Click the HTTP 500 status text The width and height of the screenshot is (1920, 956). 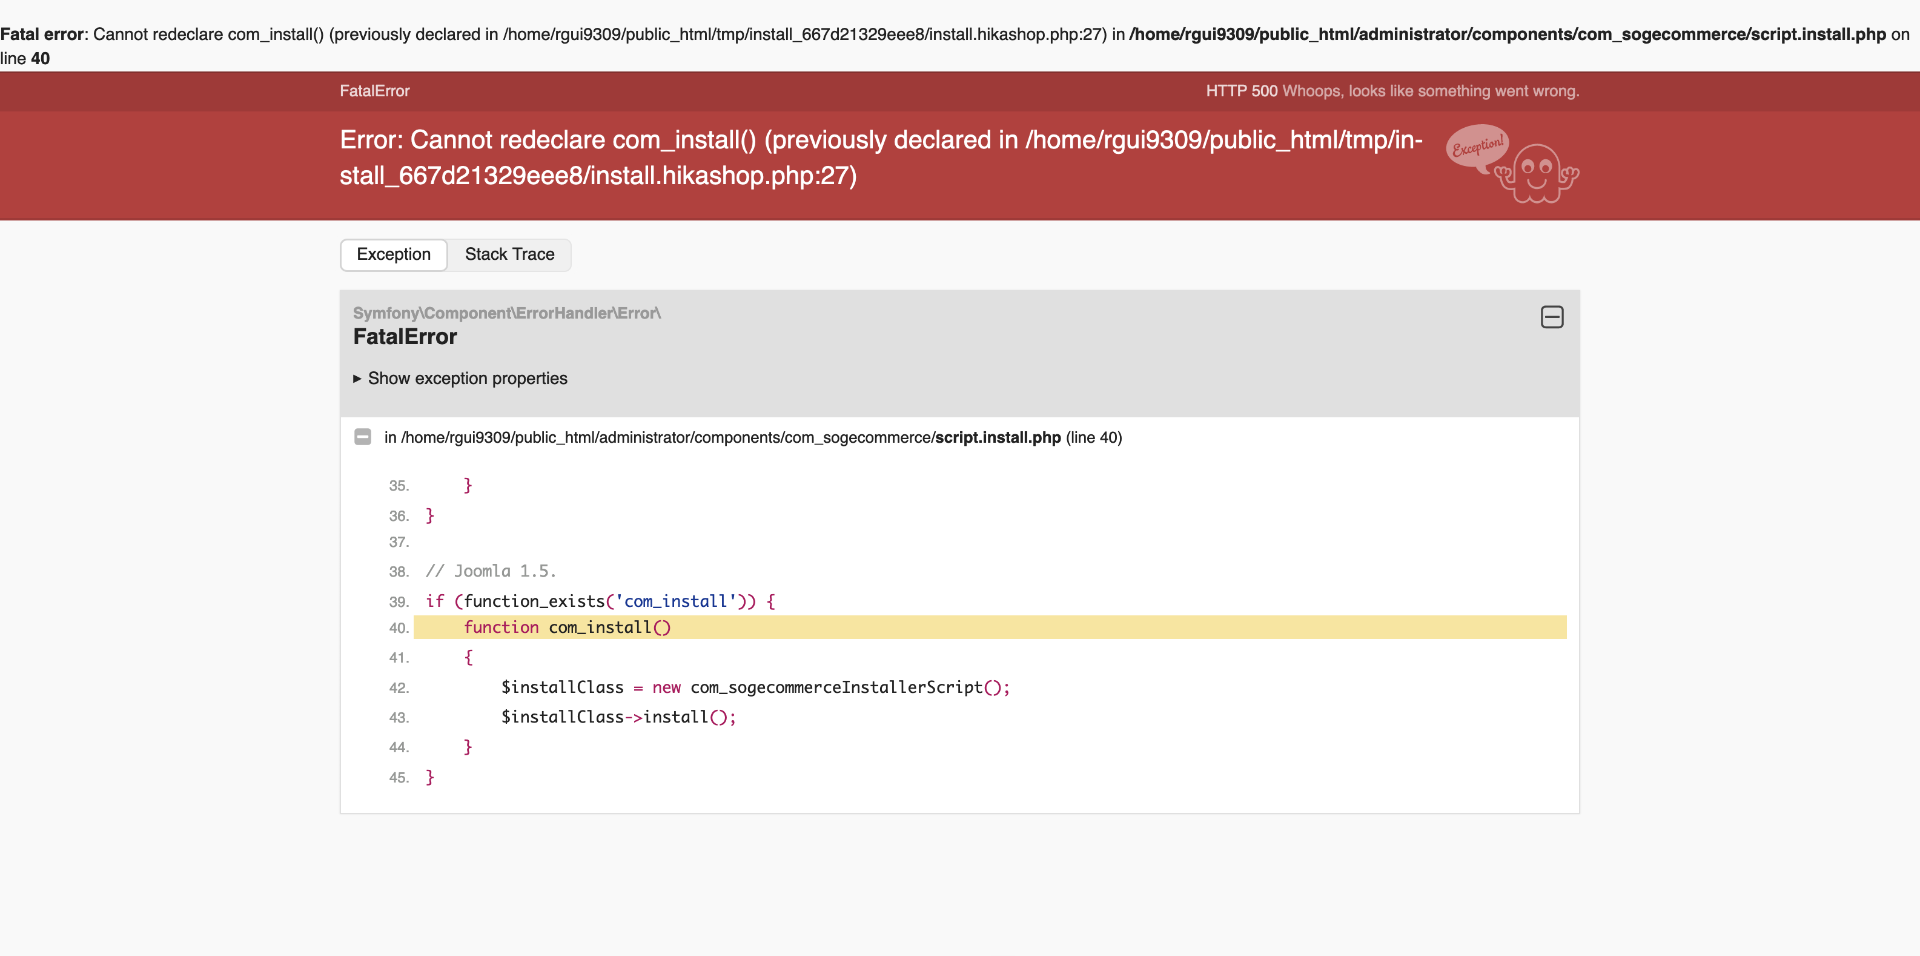1241,91
